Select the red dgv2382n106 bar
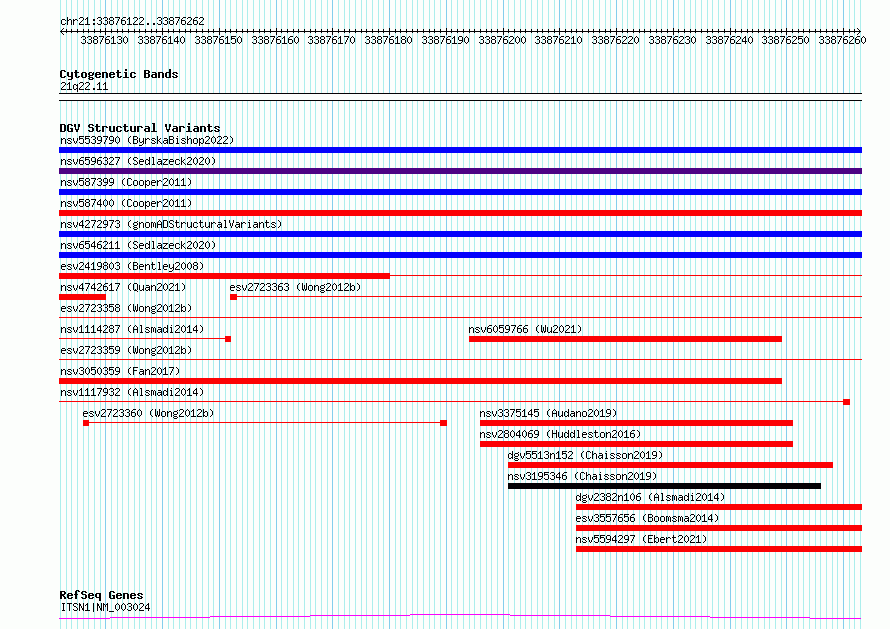 click(719, 507)
